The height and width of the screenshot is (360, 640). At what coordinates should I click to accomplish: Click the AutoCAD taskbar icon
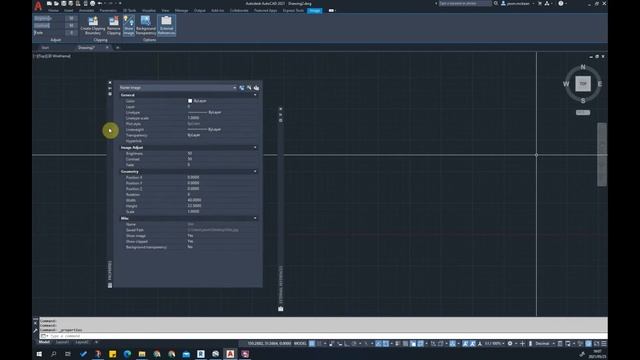(x=230, y=354)
